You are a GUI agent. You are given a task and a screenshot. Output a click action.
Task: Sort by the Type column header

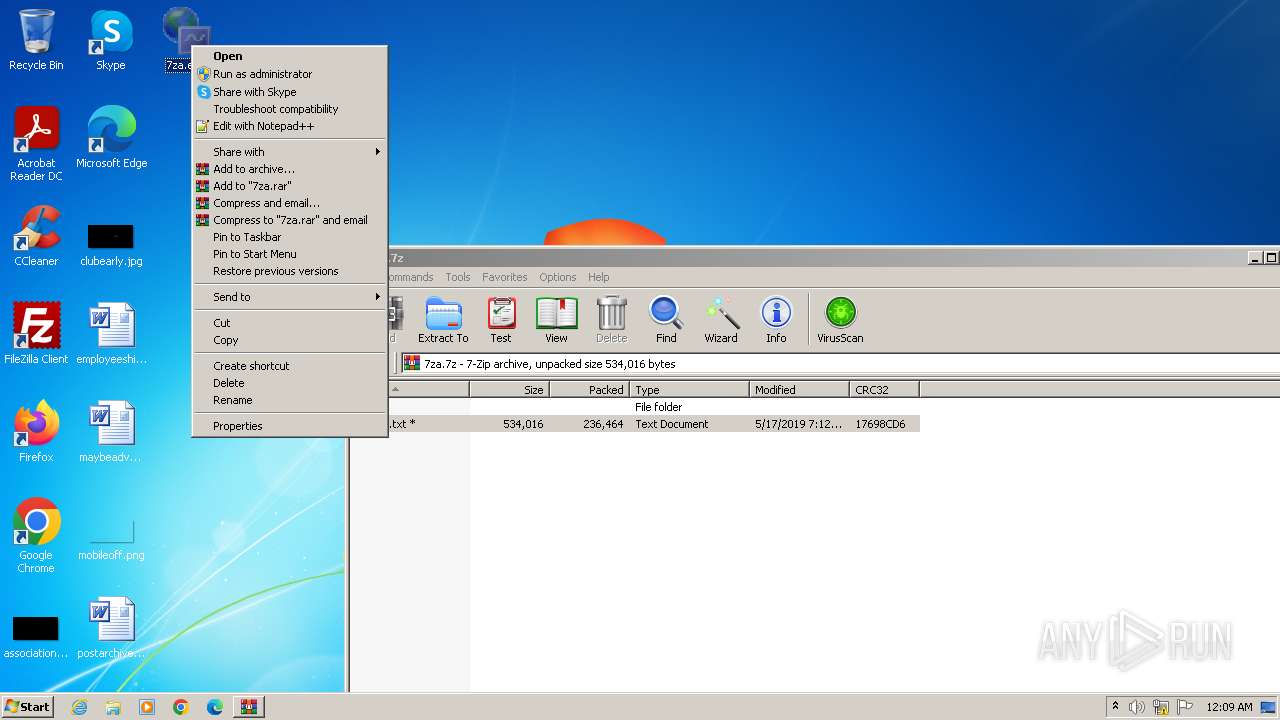(690, 390)
